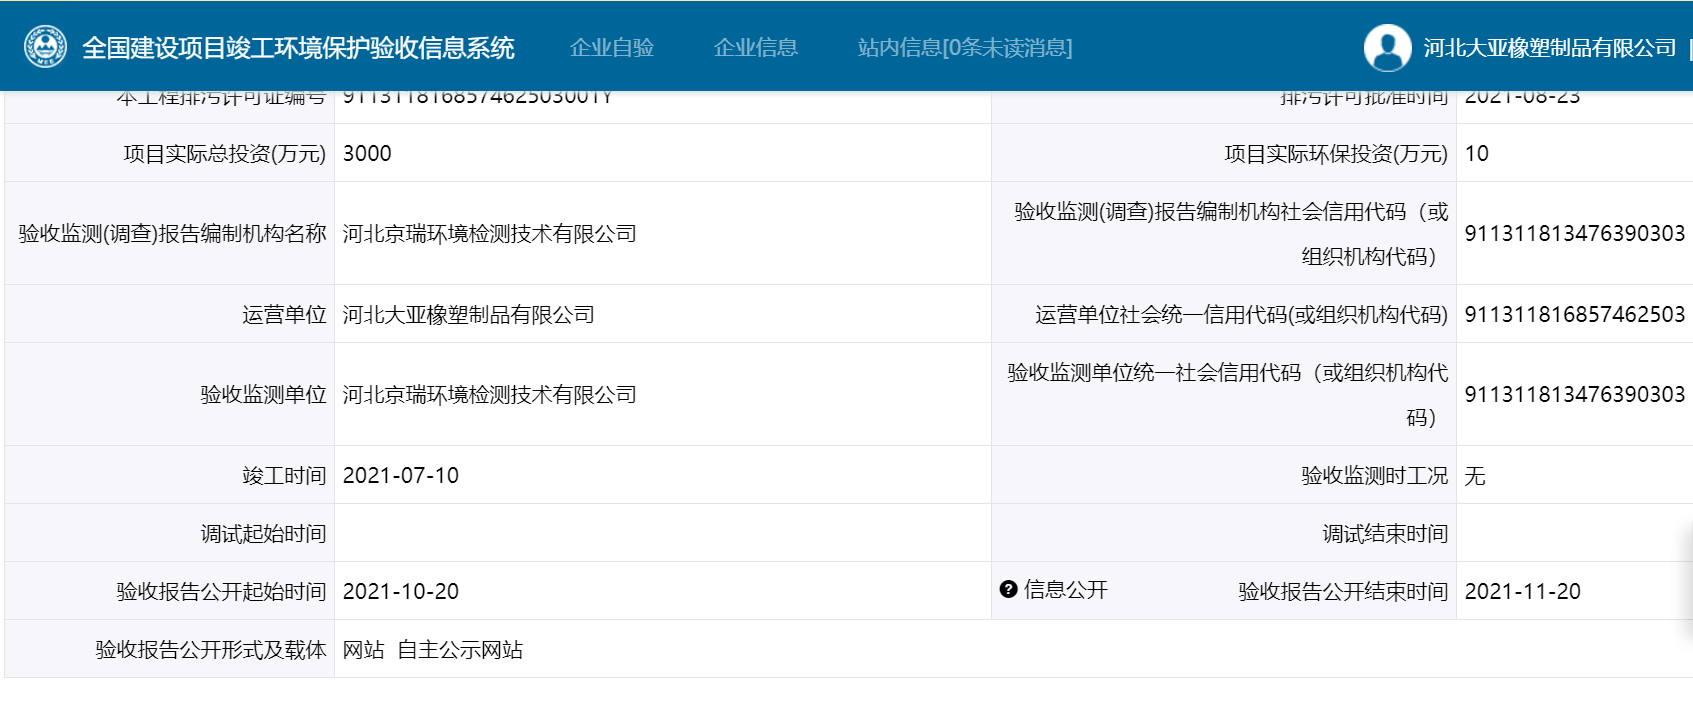Click the 验收报告公开起始时间 label
This screenshot has height=718, width=1693.
coord(221,591)
